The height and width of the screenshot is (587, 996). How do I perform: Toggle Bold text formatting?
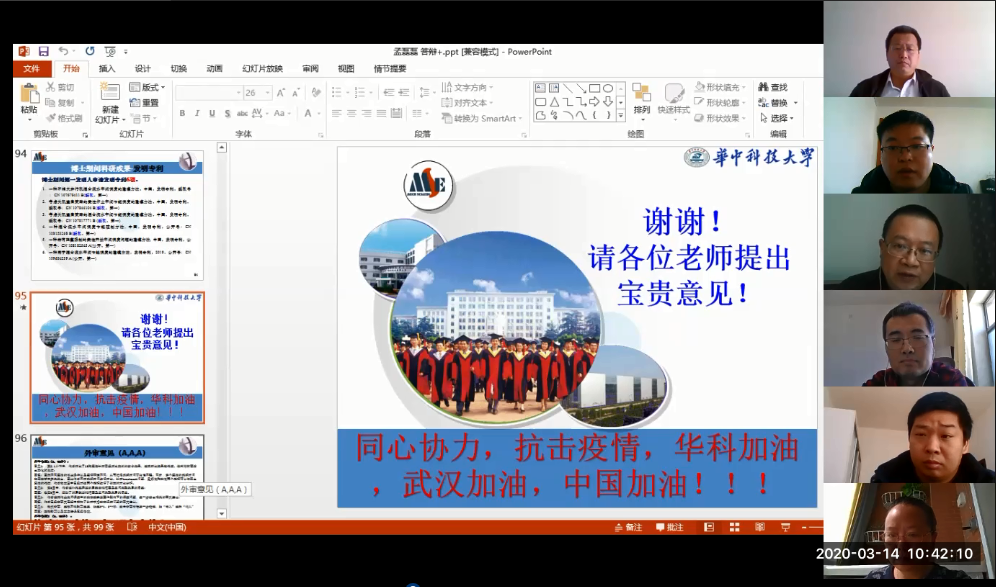tap(182, 114)
